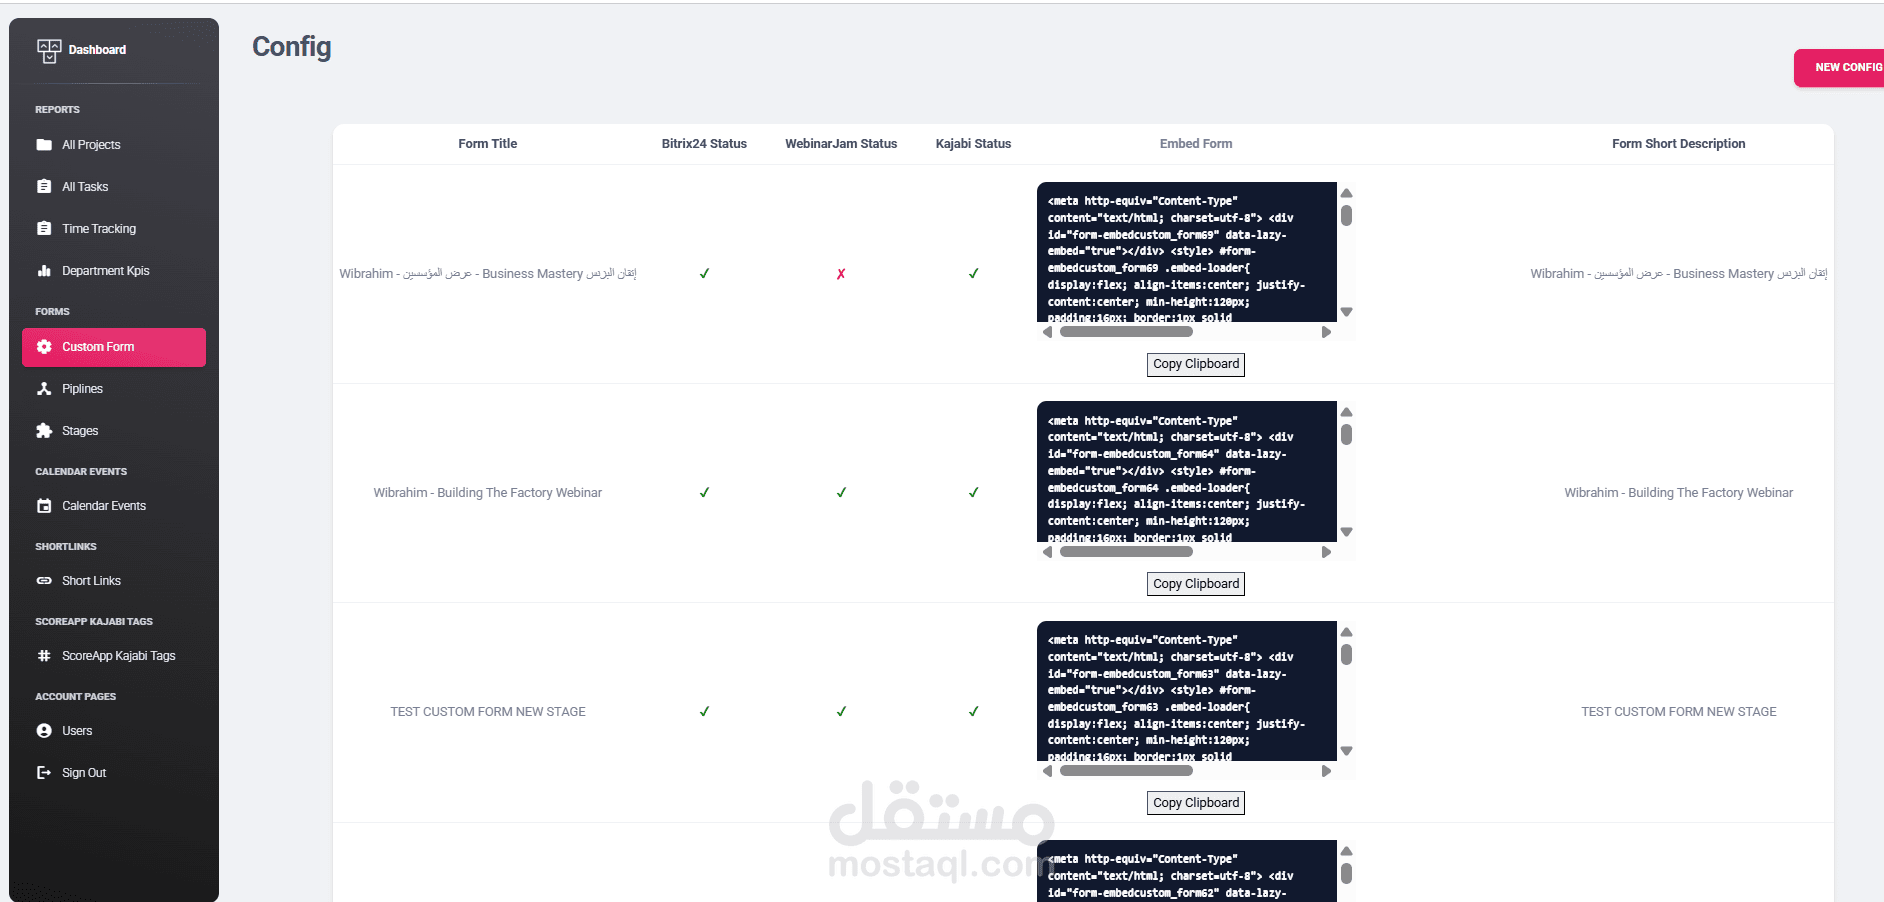1884x902 pixels.
Task: Click form title 'Wibrahim - Building The Factory Webinar'
Action: tap(488, 493)
